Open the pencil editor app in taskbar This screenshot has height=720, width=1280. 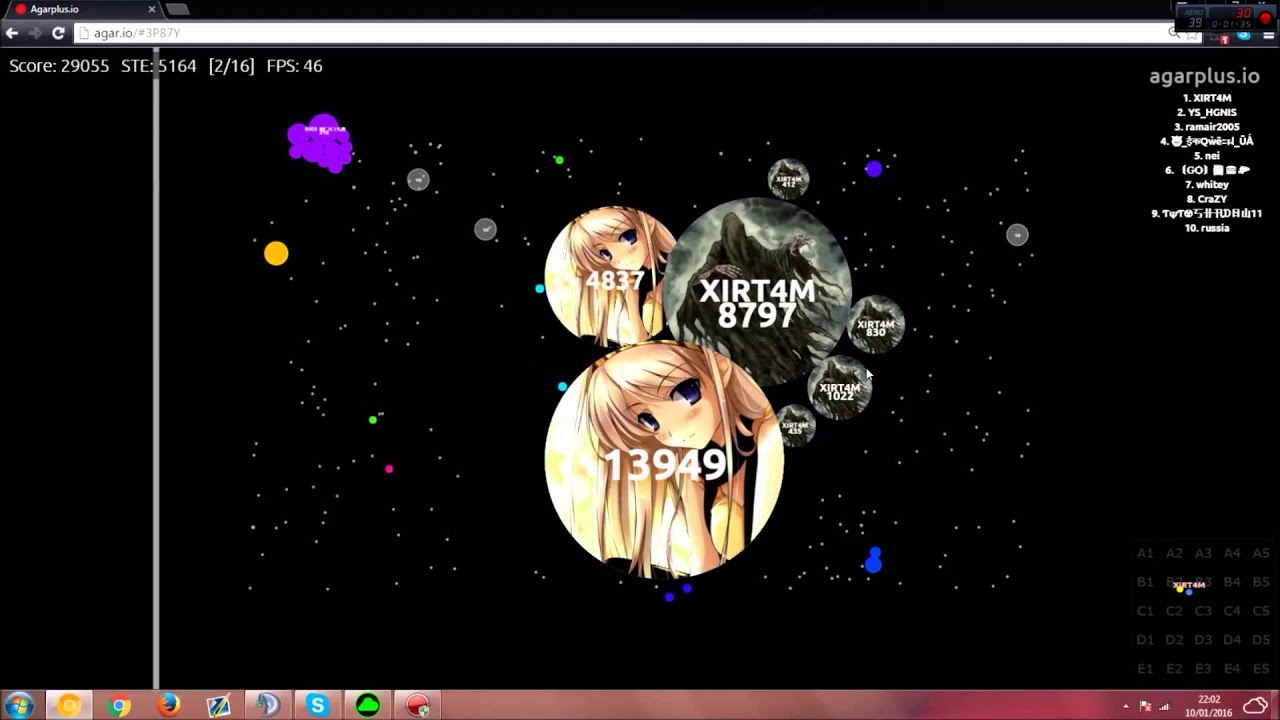tap(218, 706)
